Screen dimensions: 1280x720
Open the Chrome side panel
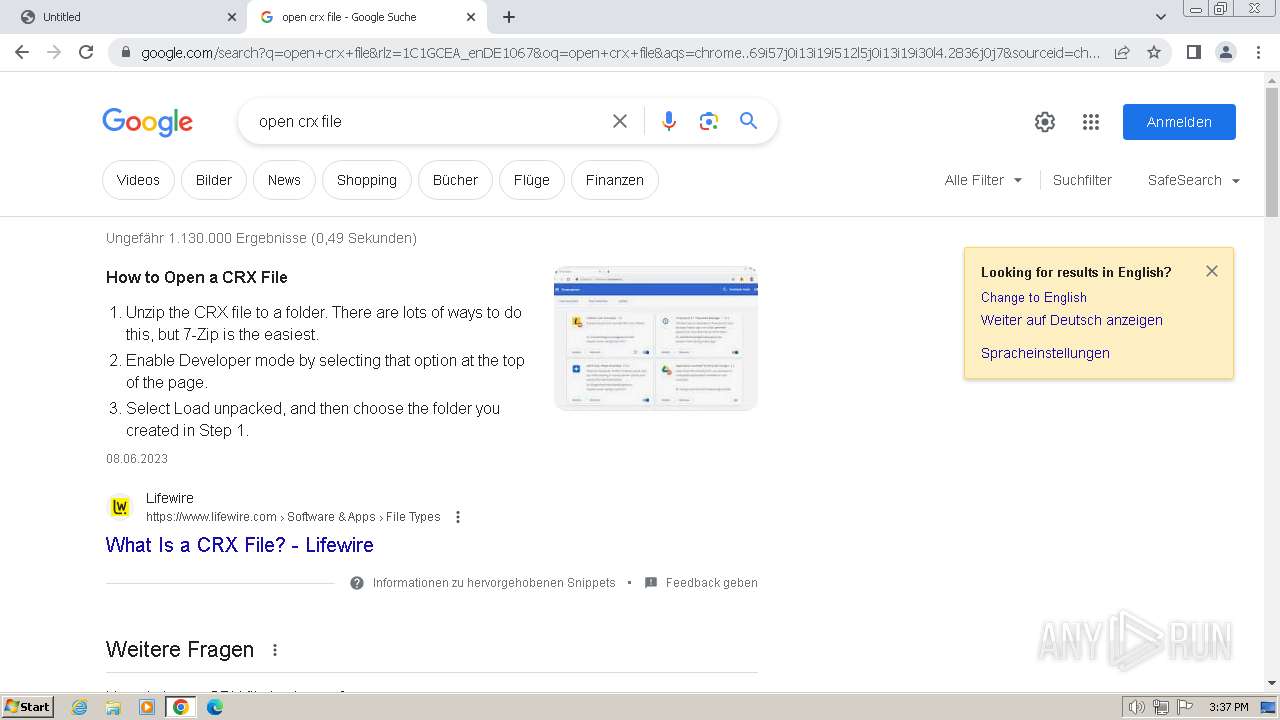click(x=1193, y=52)
